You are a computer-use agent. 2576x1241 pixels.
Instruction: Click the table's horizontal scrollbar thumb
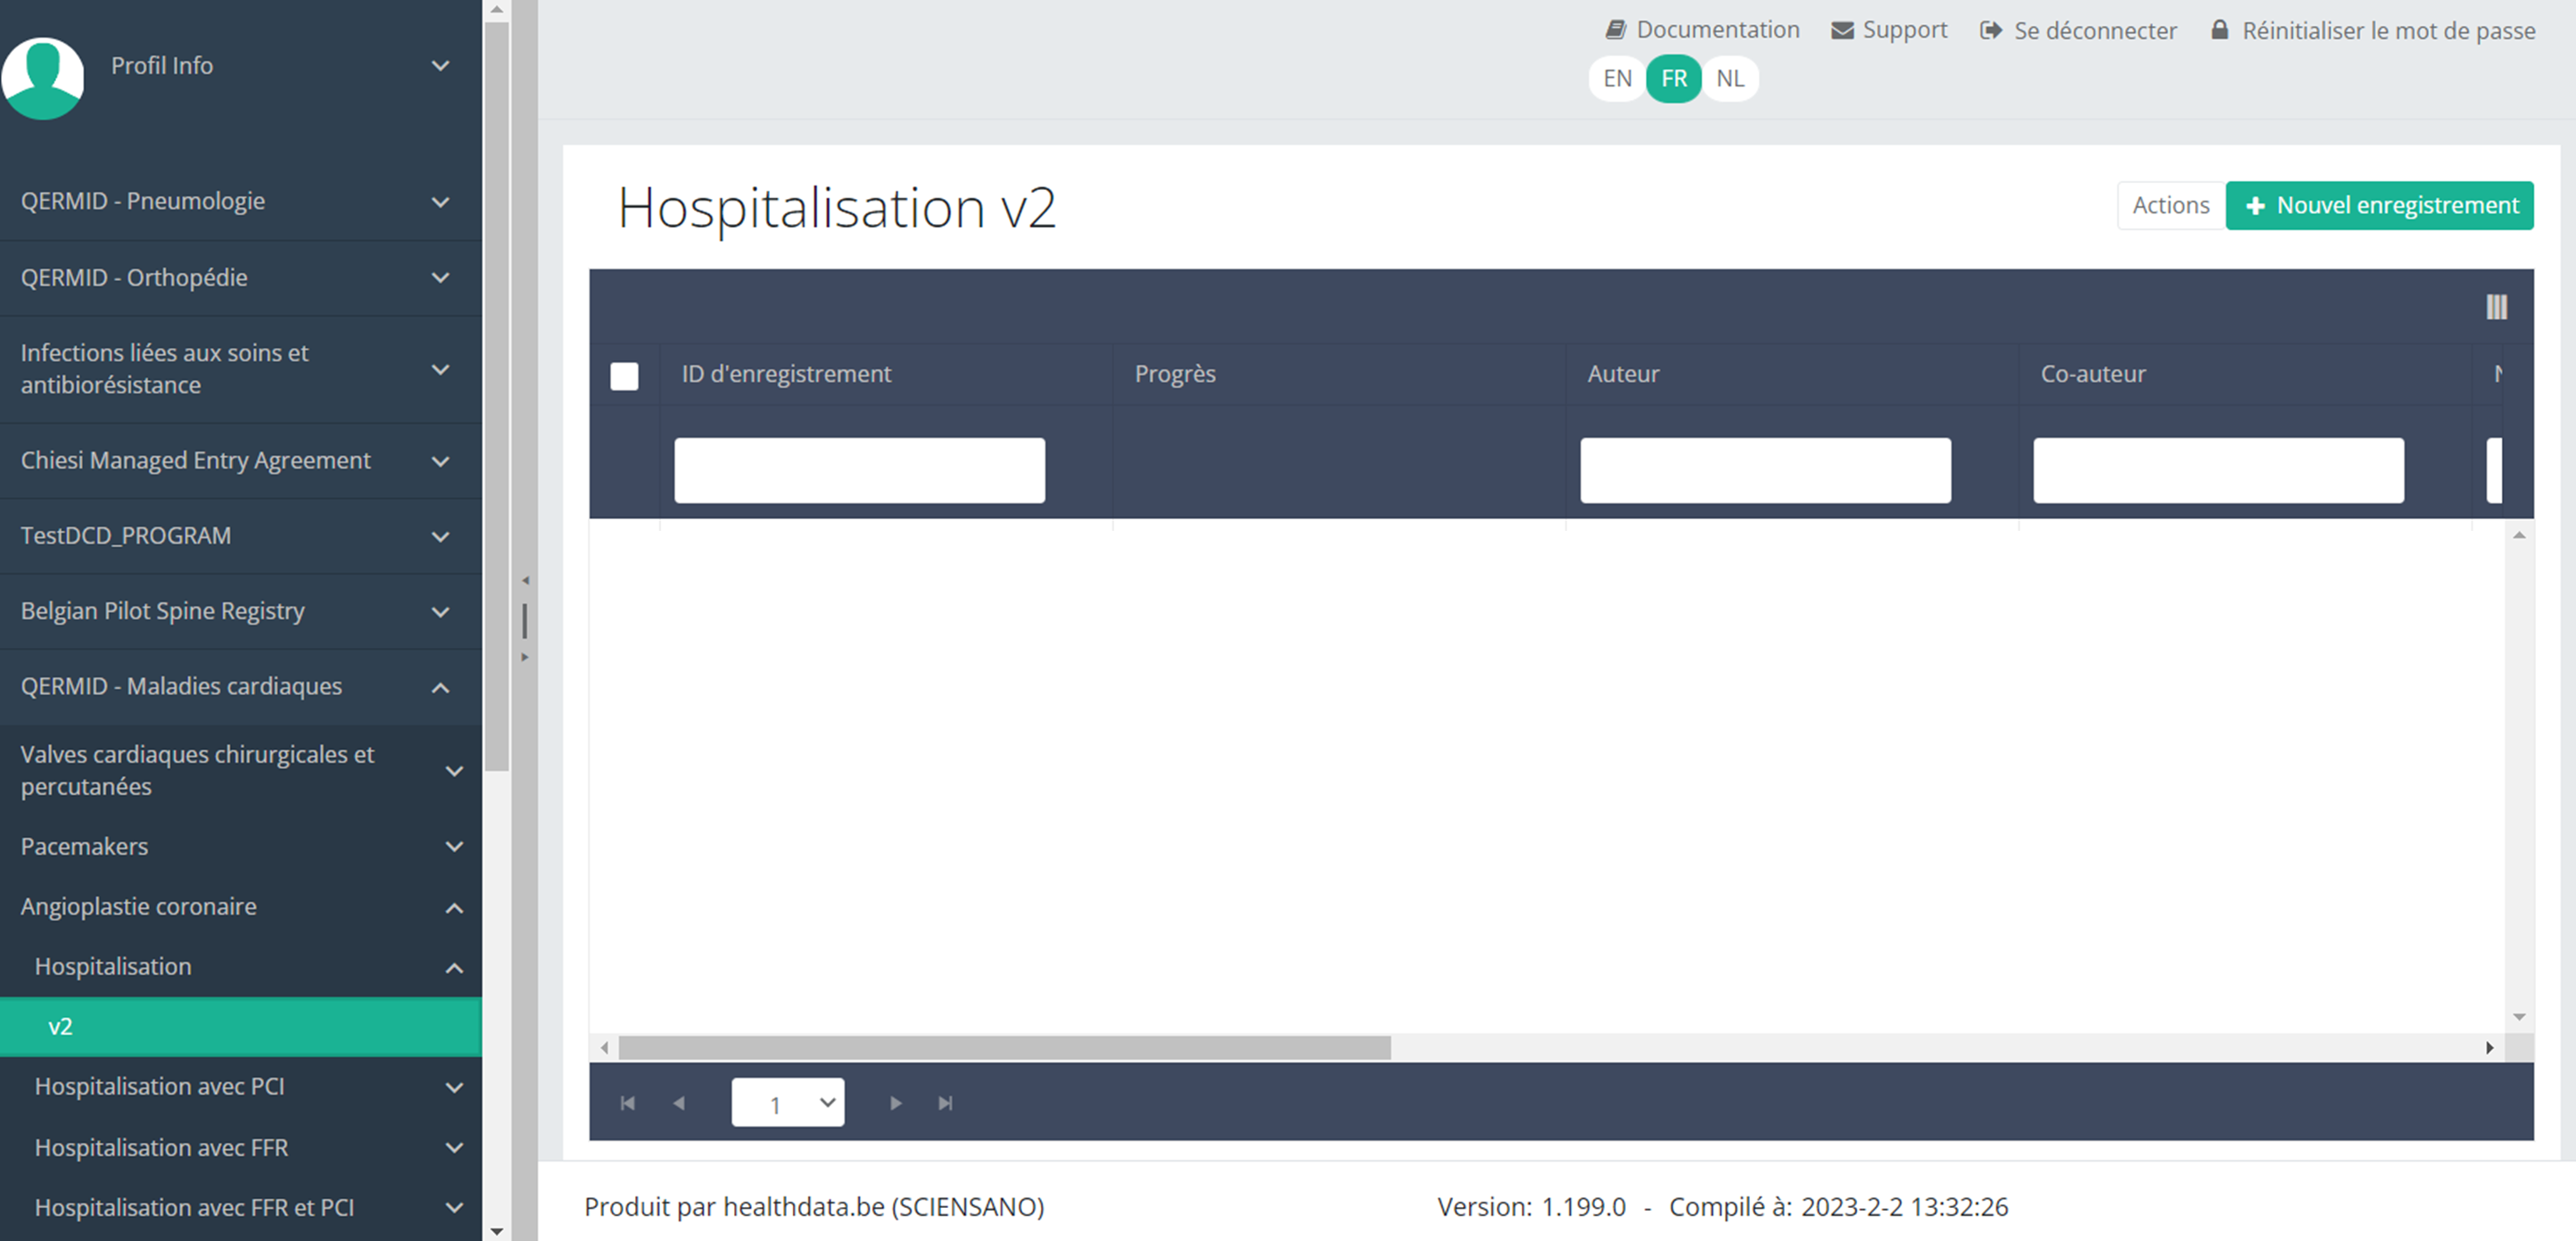pyautogui.click(x=1004, y=1048)
